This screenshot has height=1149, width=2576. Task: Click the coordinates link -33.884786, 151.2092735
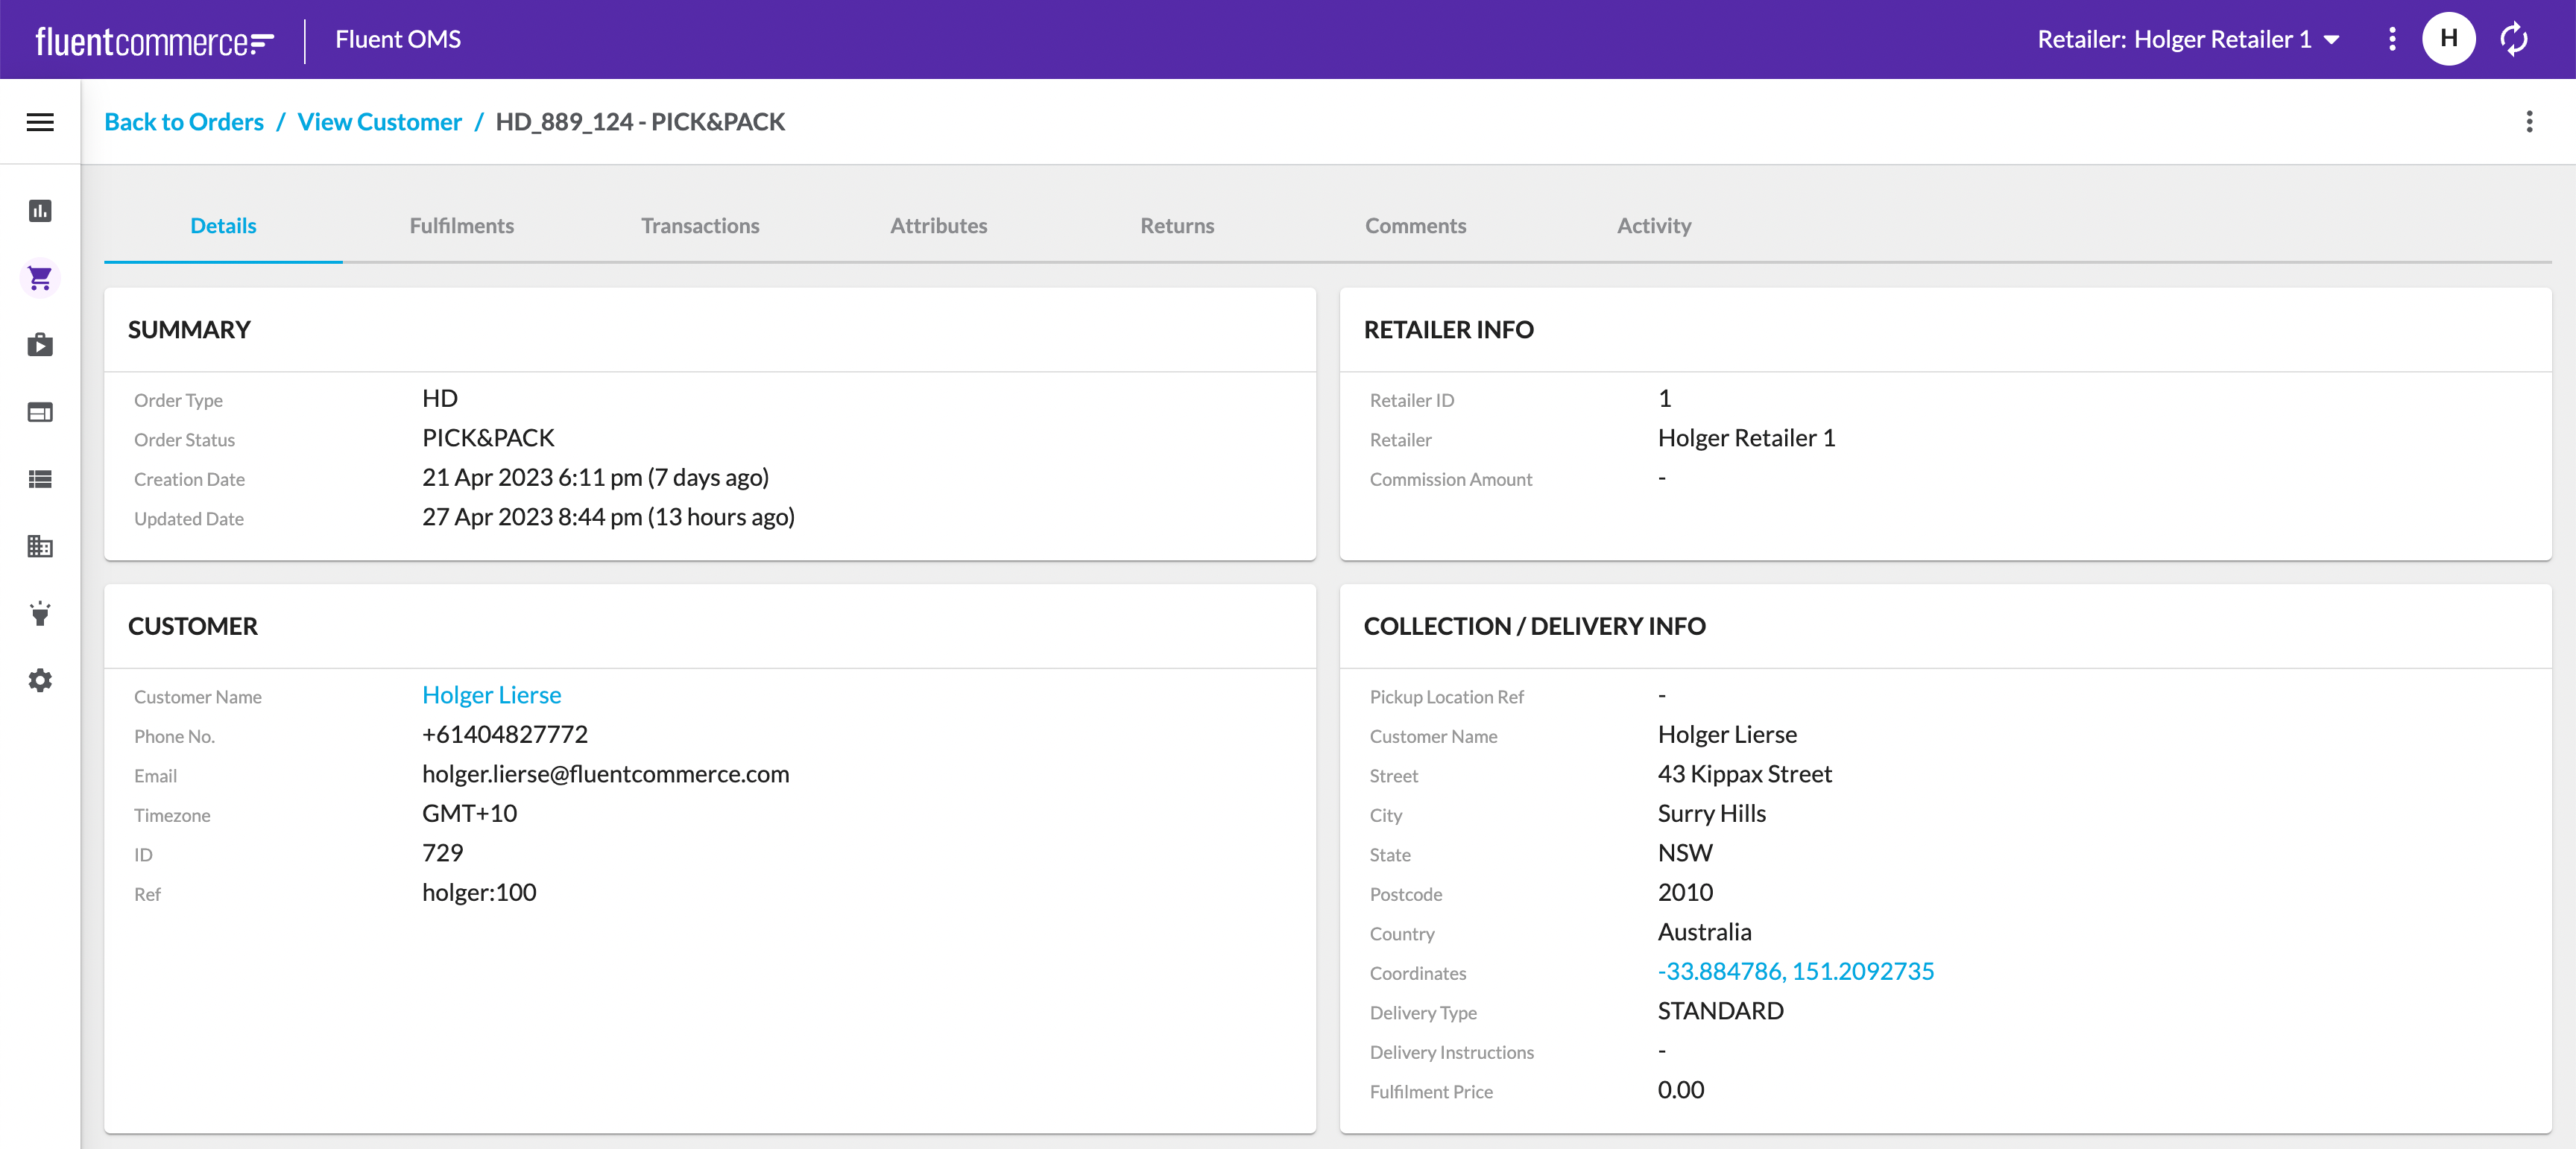[x=1796, y=970]
